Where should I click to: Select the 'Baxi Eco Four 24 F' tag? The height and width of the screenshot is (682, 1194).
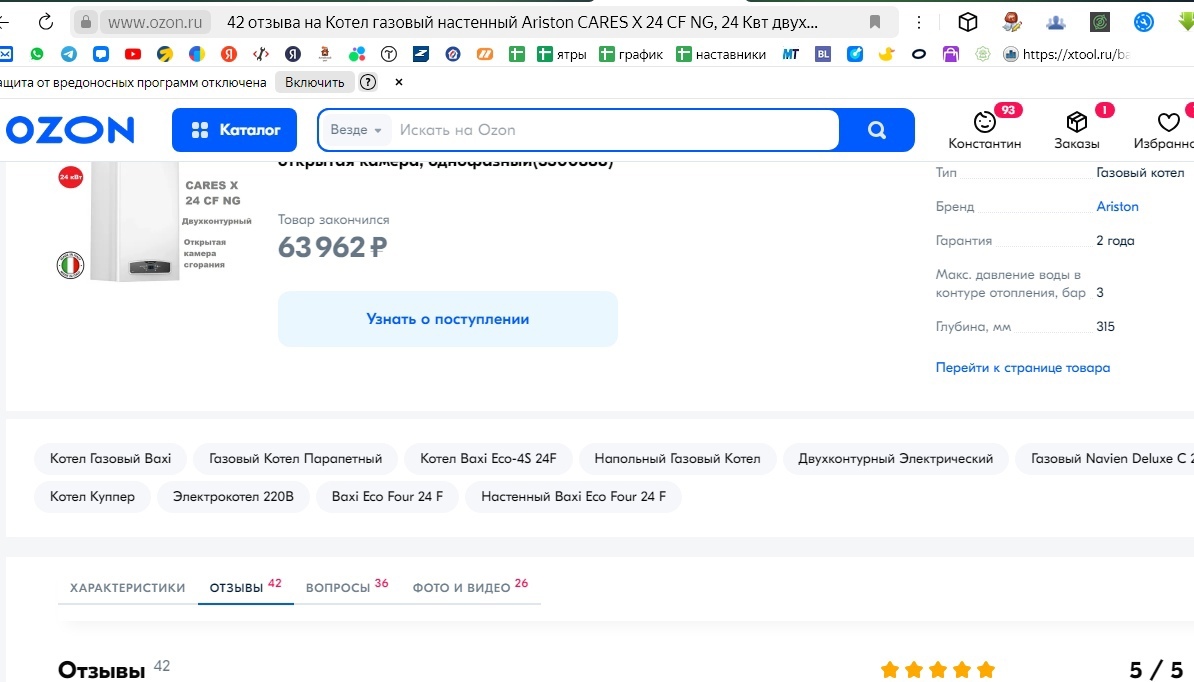coord(387,496)
